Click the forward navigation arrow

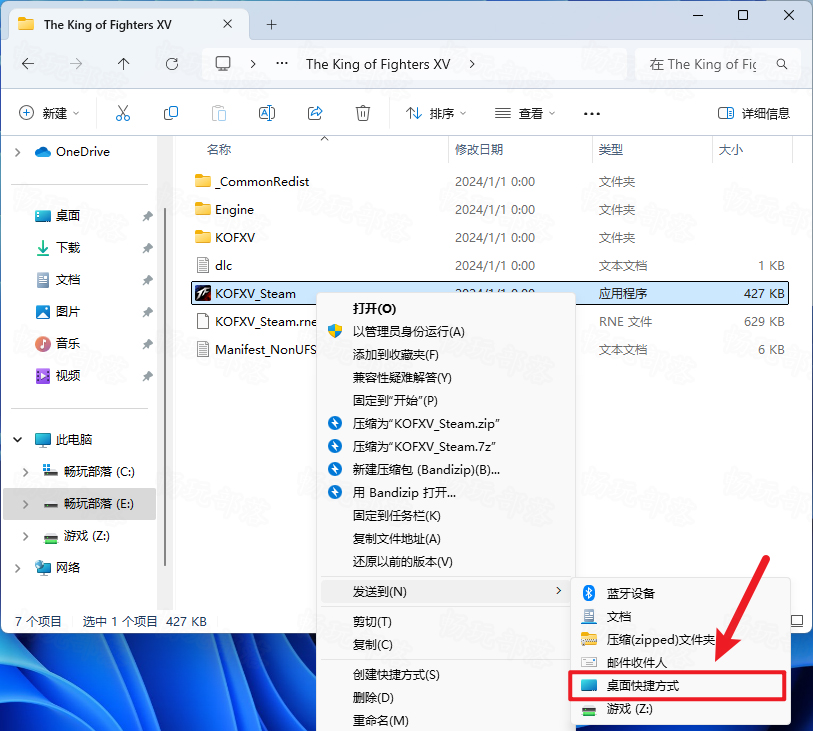pyautogui.click(x=76, y=64)
